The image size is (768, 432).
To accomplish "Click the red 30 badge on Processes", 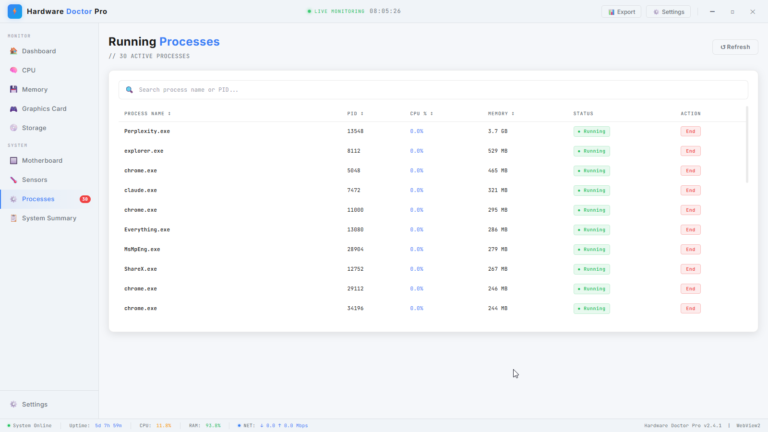I will click(85, 199).
